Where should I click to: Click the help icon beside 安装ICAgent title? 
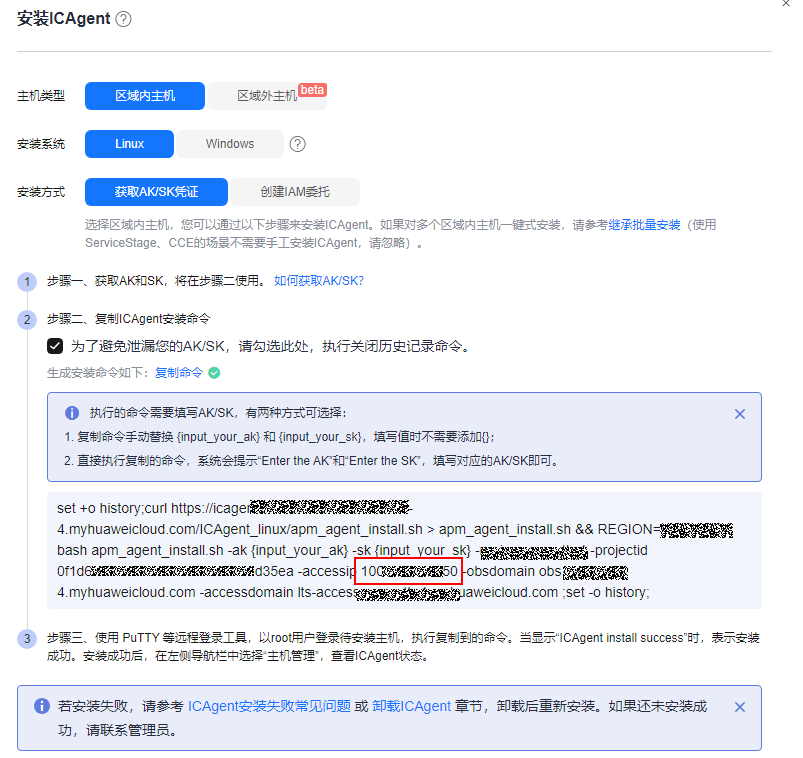123,19
